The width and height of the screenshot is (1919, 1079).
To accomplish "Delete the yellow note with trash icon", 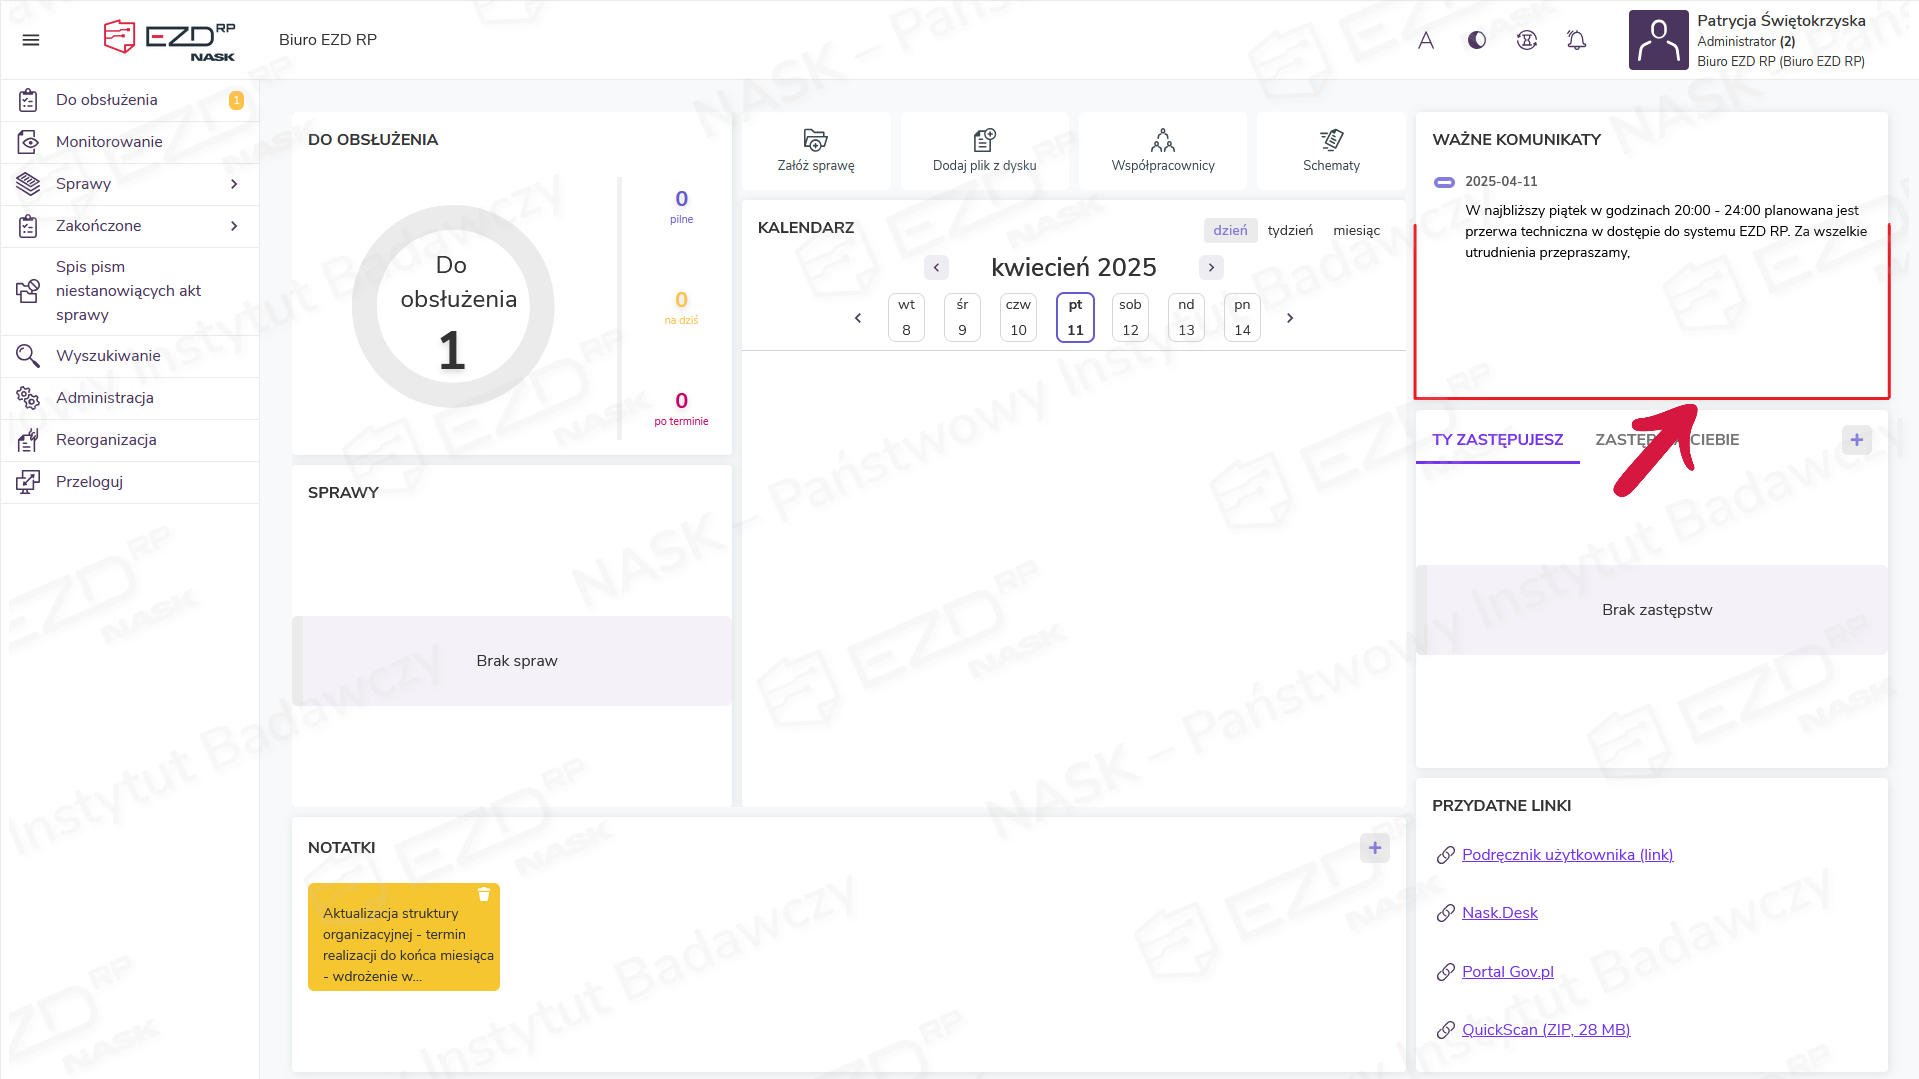I will point(484,894).
